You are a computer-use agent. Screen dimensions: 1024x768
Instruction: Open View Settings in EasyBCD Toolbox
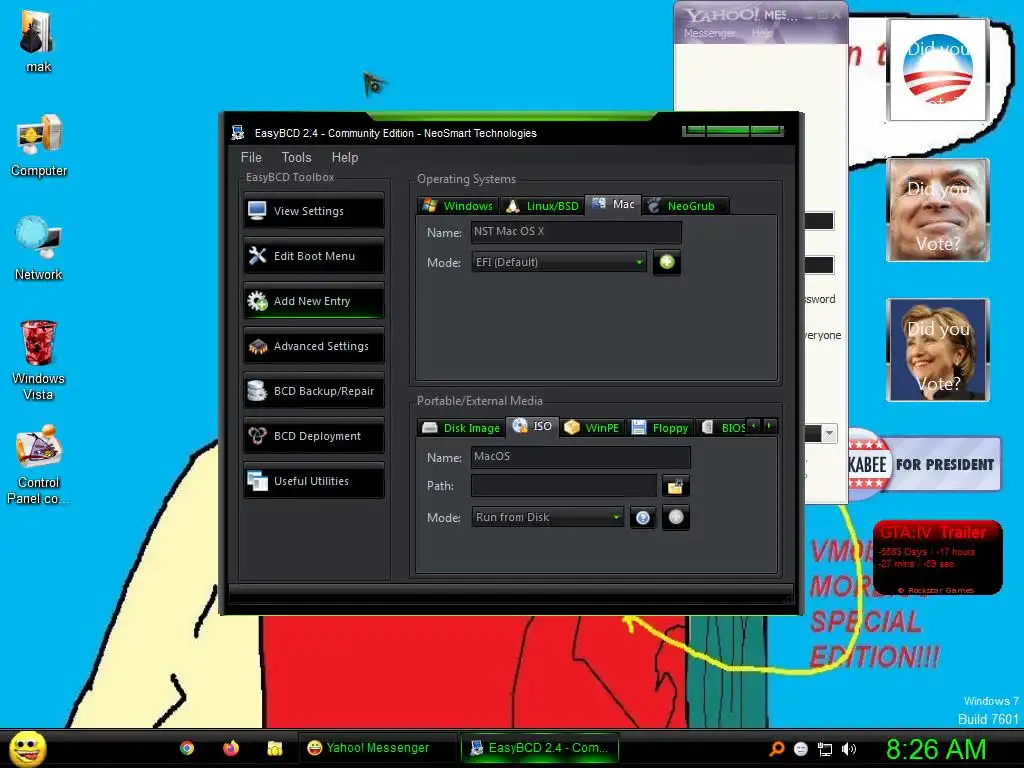click(x=314, y=211)
